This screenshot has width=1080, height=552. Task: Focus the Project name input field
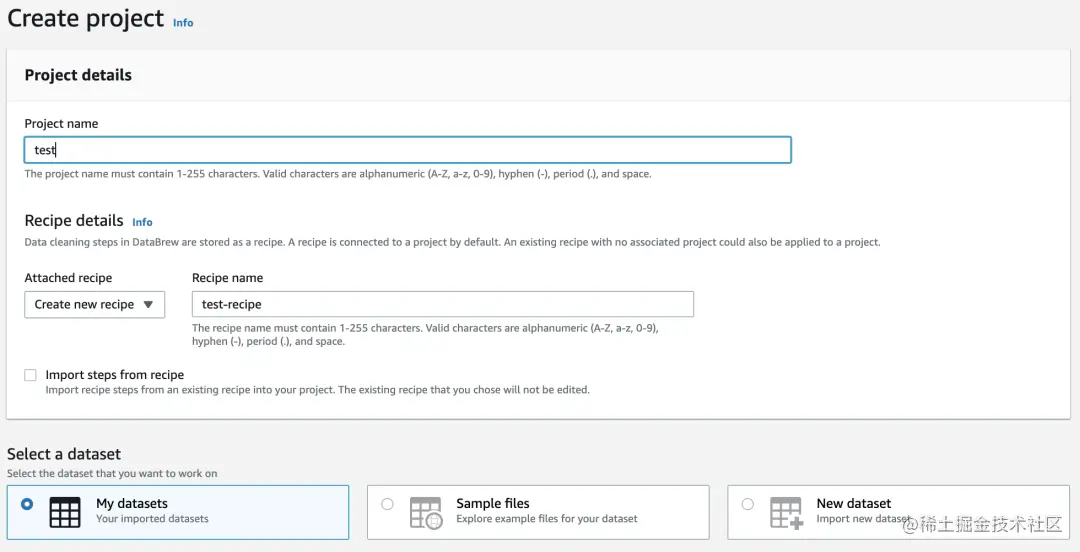coord(408,150)
